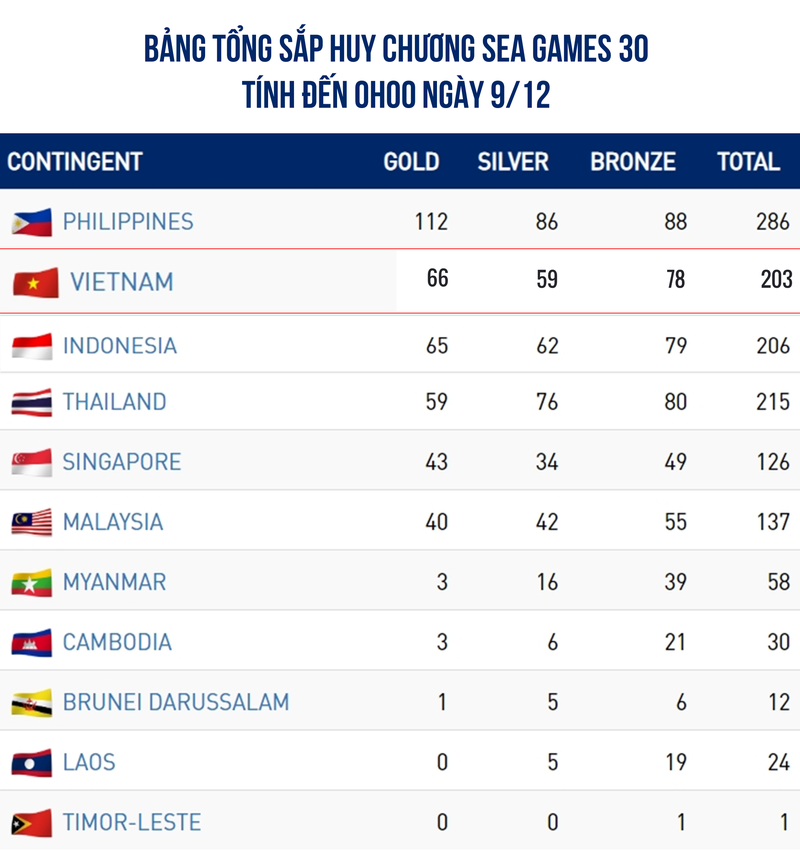The width and height of the screenshot is (800, 853).
Task: Open the PHILIPPINES contingent link
Action: click(128, 222)
